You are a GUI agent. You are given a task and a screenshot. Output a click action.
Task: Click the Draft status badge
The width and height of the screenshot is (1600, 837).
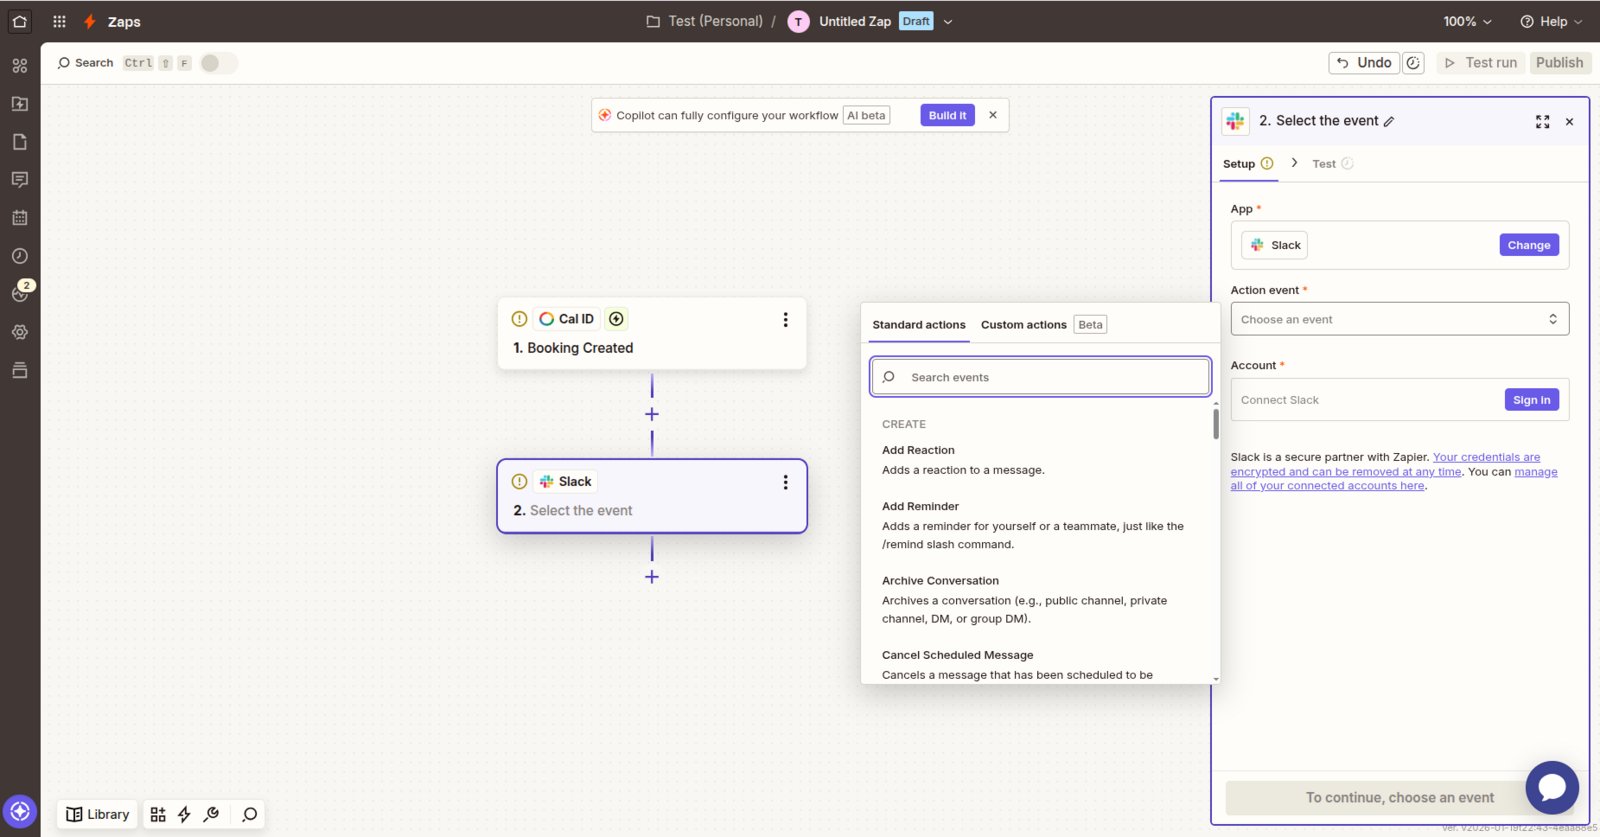click(916, 21)
